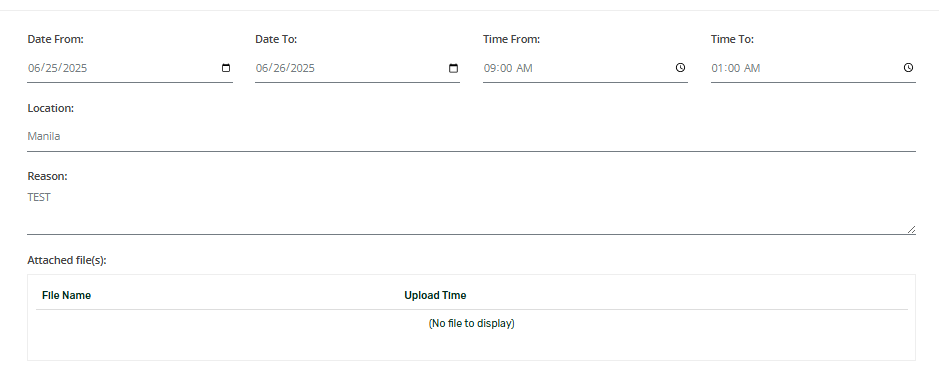
Task: Select the month segment in Date From
Action: 34,68
